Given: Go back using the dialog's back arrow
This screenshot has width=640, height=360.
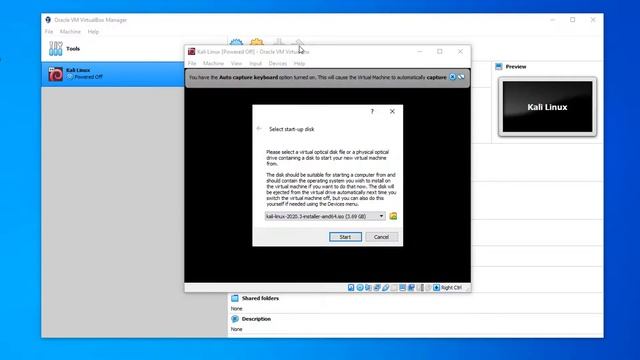Looking at the screenshot, I should pos(259,129).
